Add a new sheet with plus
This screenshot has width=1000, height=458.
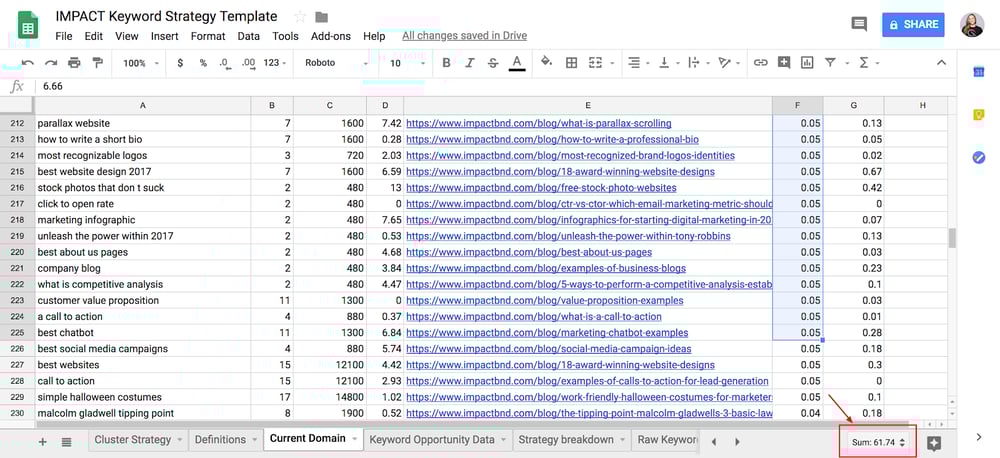click(x=43, y=441)
